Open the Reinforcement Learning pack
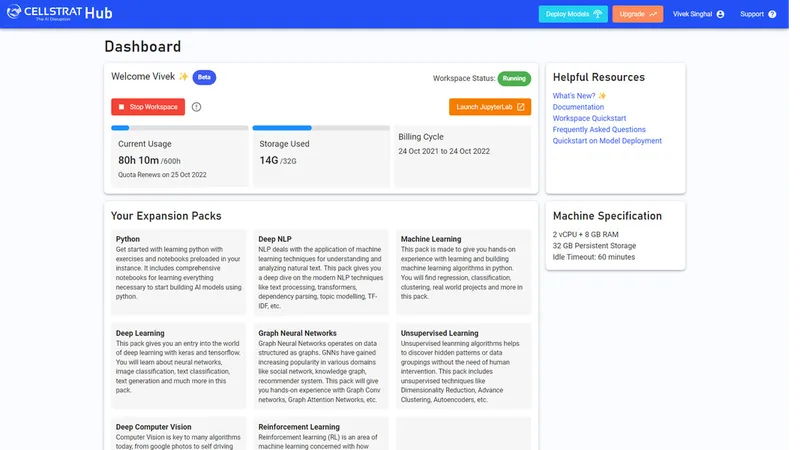Screen dimensions: 800x450 (x=321, y=434)
